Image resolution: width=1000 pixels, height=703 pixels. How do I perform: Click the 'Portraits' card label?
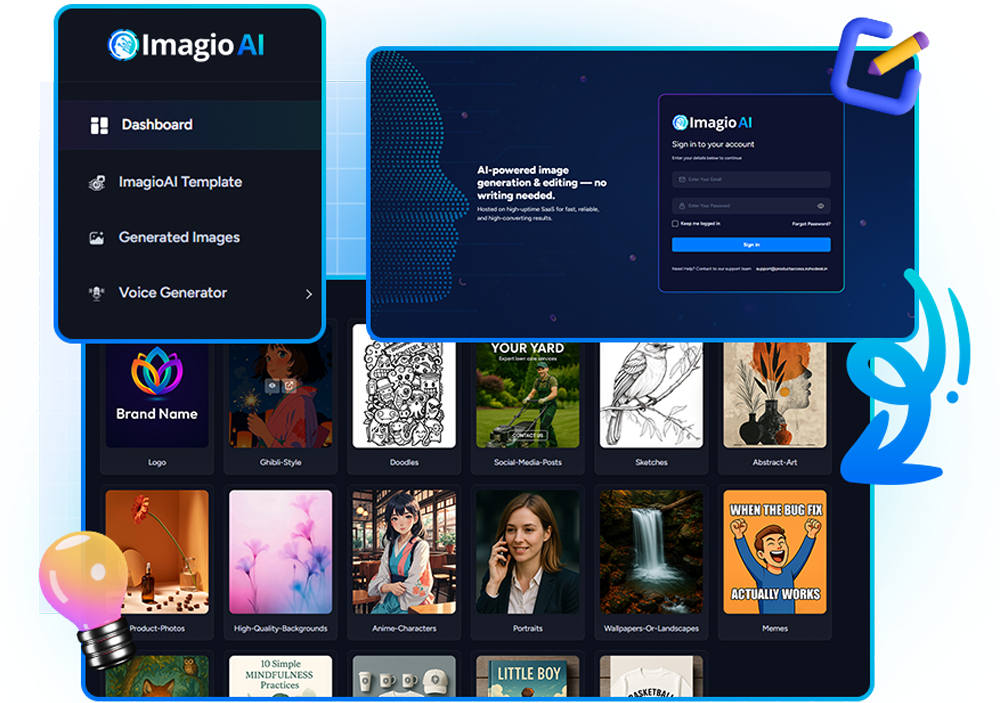528,628
